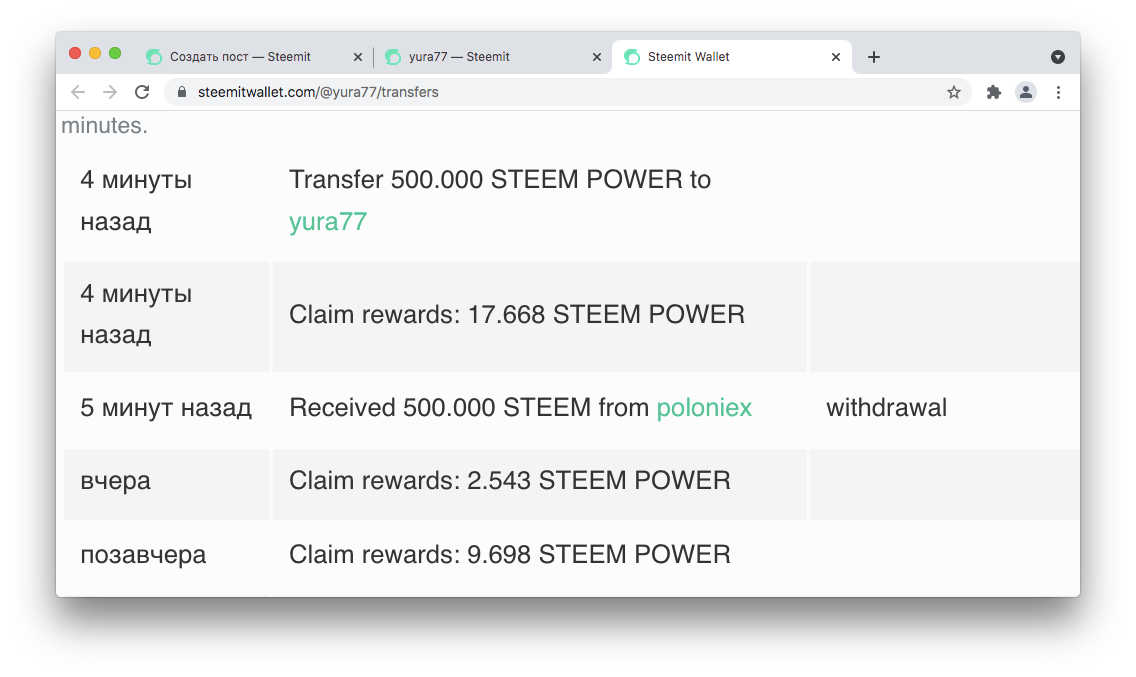Click '4 минуты назад' in 17.668 row
Viewport: 1136px width, 677px height.
[x=136, y=315]
